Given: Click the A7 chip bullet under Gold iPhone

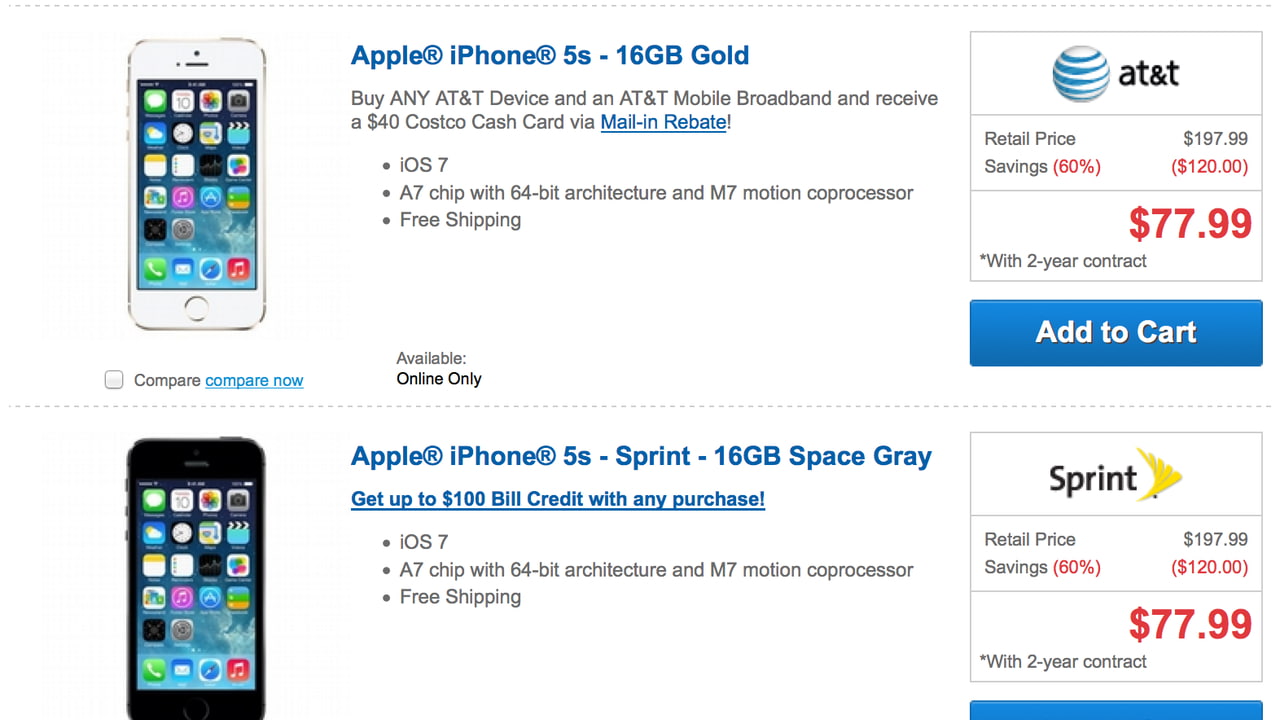Looking at the screenshot, I should pyautogui.click(x=656, y=193).
